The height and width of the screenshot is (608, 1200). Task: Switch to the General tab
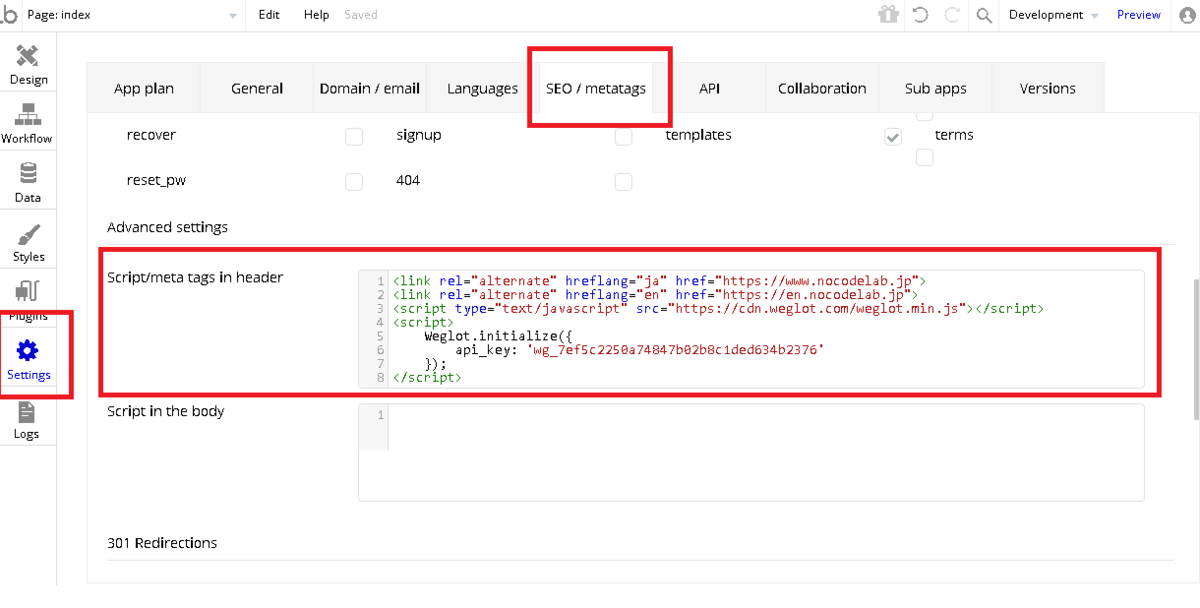257,88
